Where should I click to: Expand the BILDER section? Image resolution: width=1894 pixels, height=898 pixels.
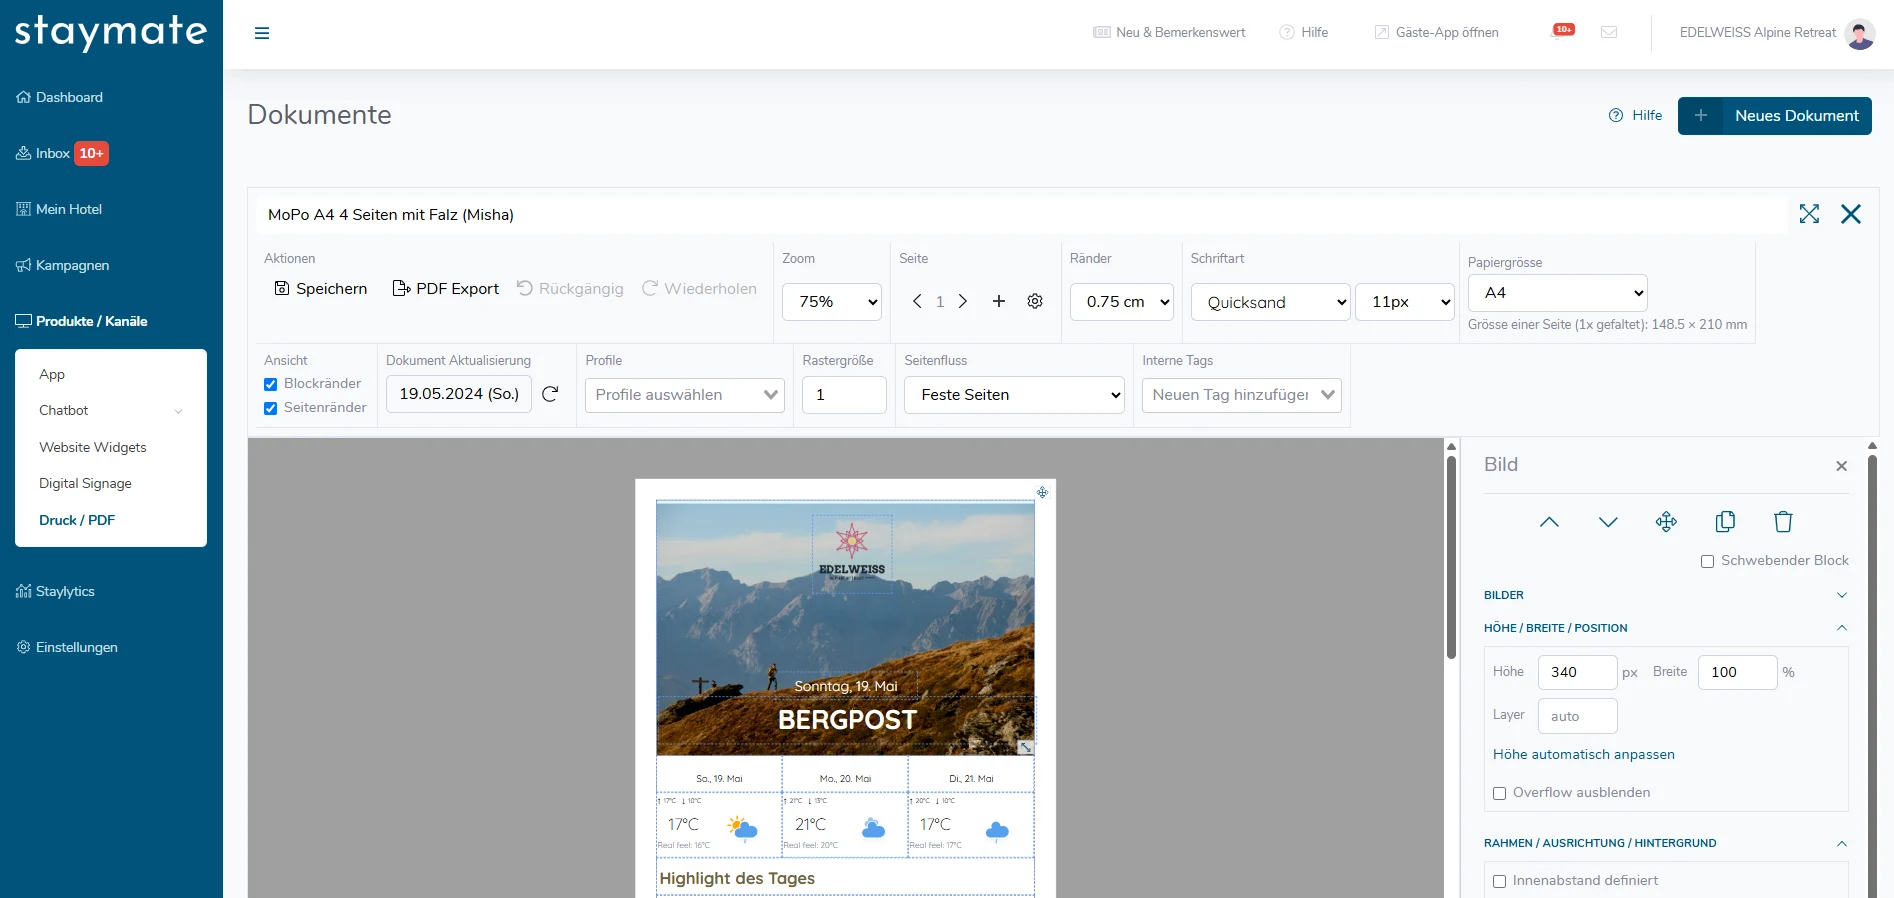point(1665,595)
